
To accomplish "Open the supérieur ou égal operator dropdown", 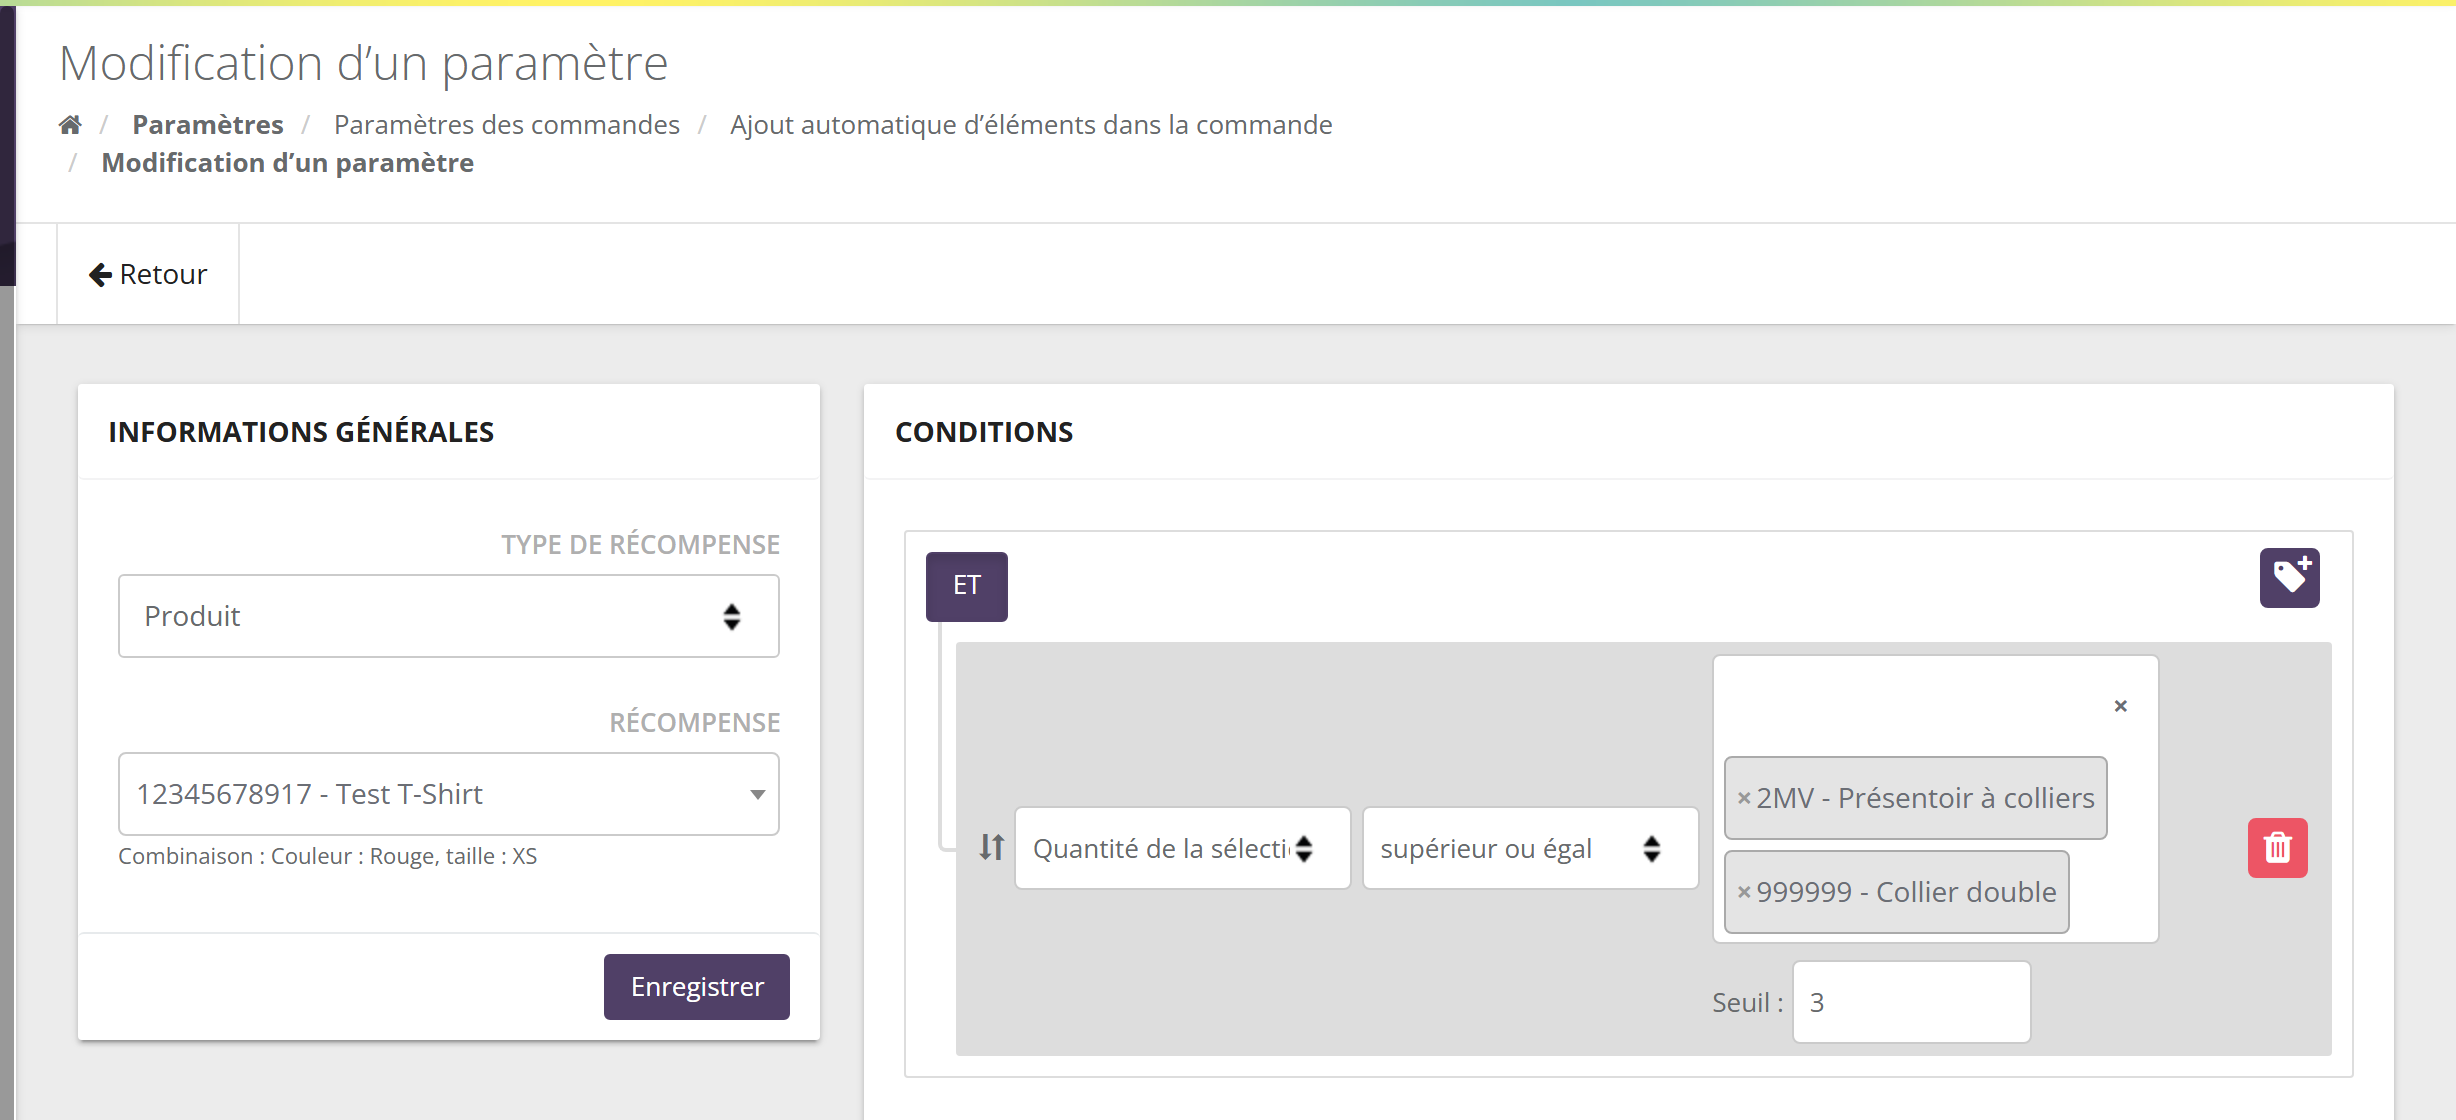I will tap(1531, 848).
